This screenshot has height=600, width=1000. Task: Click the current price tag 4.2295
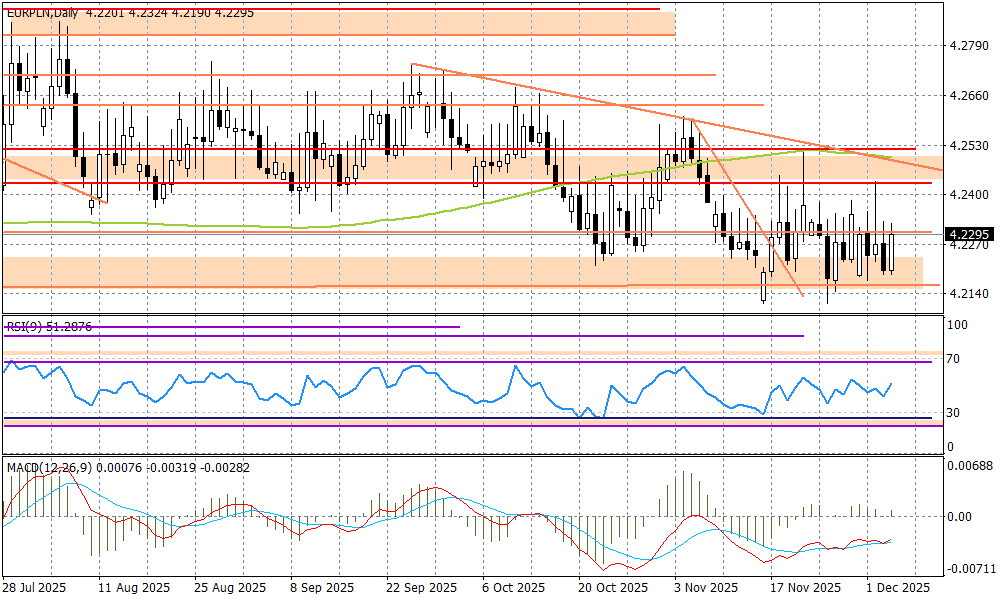click(x=968, y=234)
